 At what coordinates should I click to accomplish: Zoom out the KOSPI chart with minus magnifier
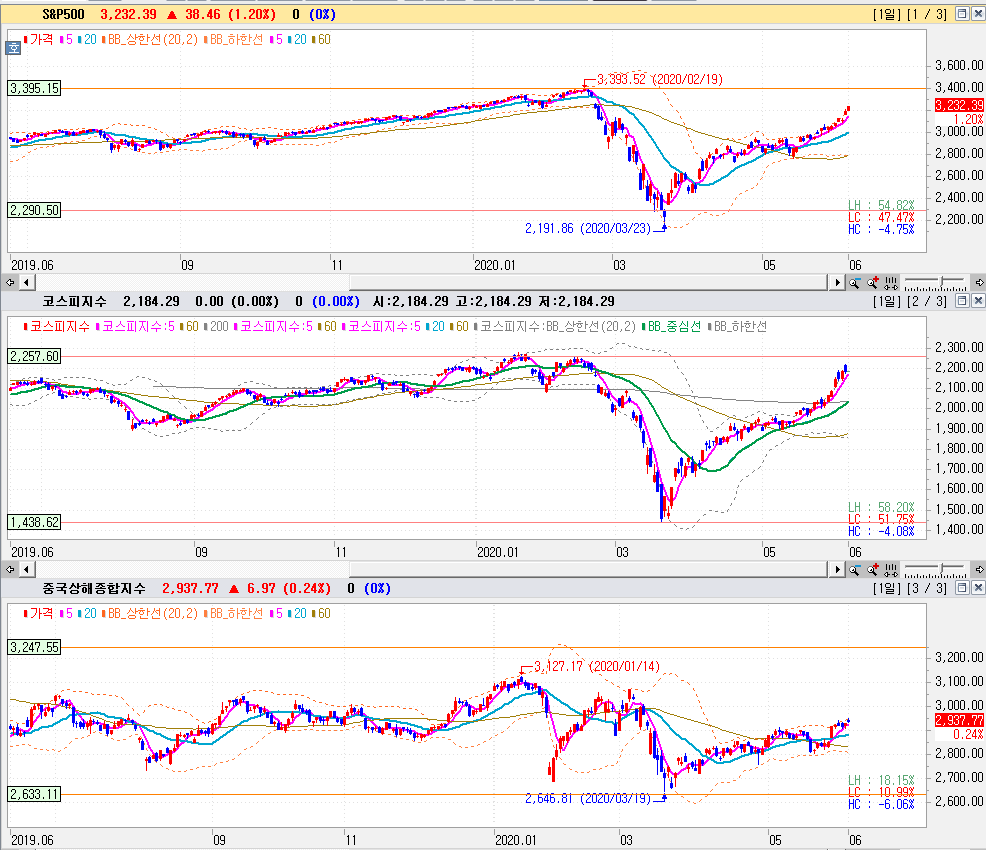854,570
